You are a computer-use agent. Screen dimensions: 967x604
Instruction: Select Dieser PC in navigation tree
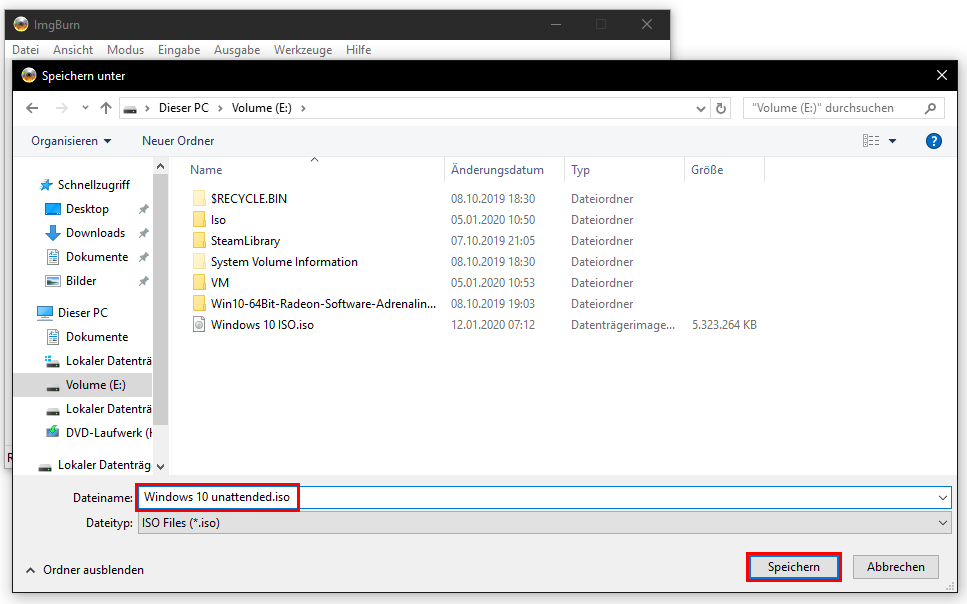(83, 313)
